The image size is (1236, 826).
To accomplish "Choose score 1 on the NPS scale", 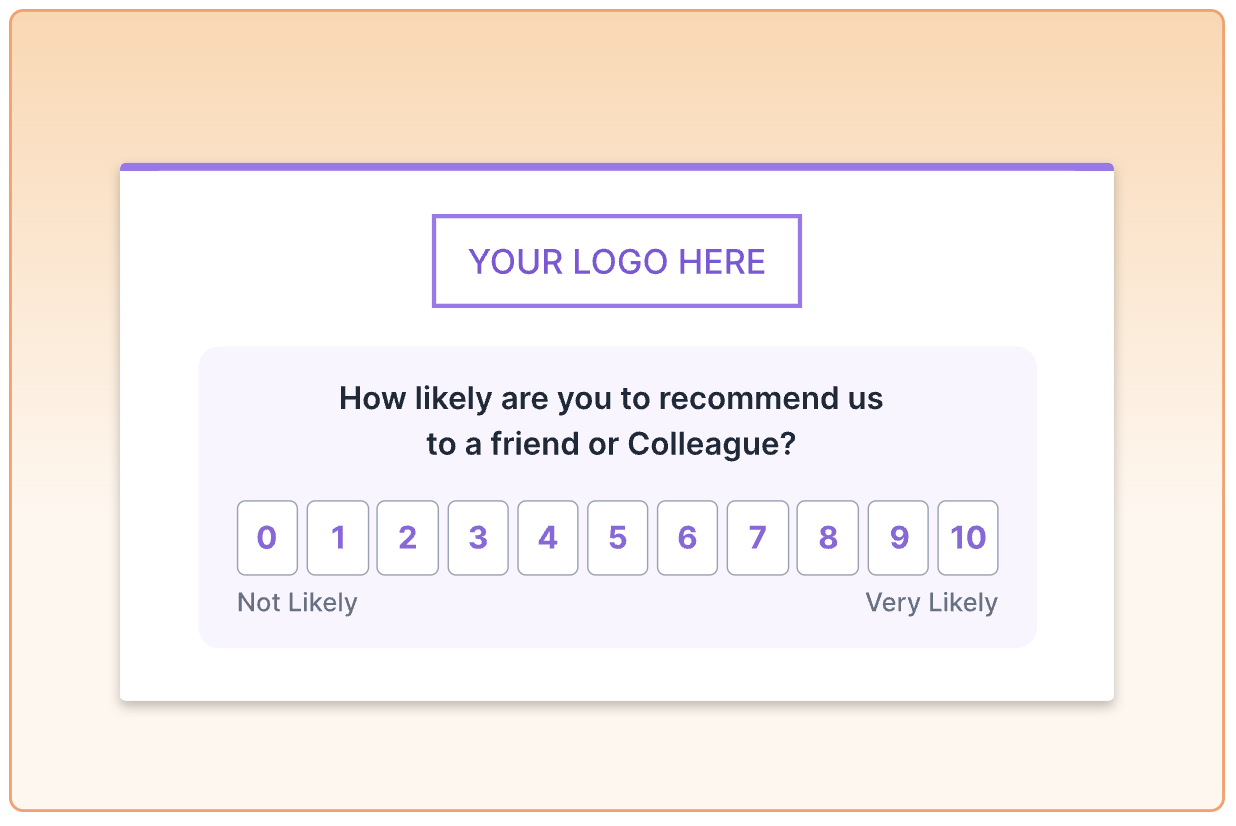I will [x=338, y=538].
